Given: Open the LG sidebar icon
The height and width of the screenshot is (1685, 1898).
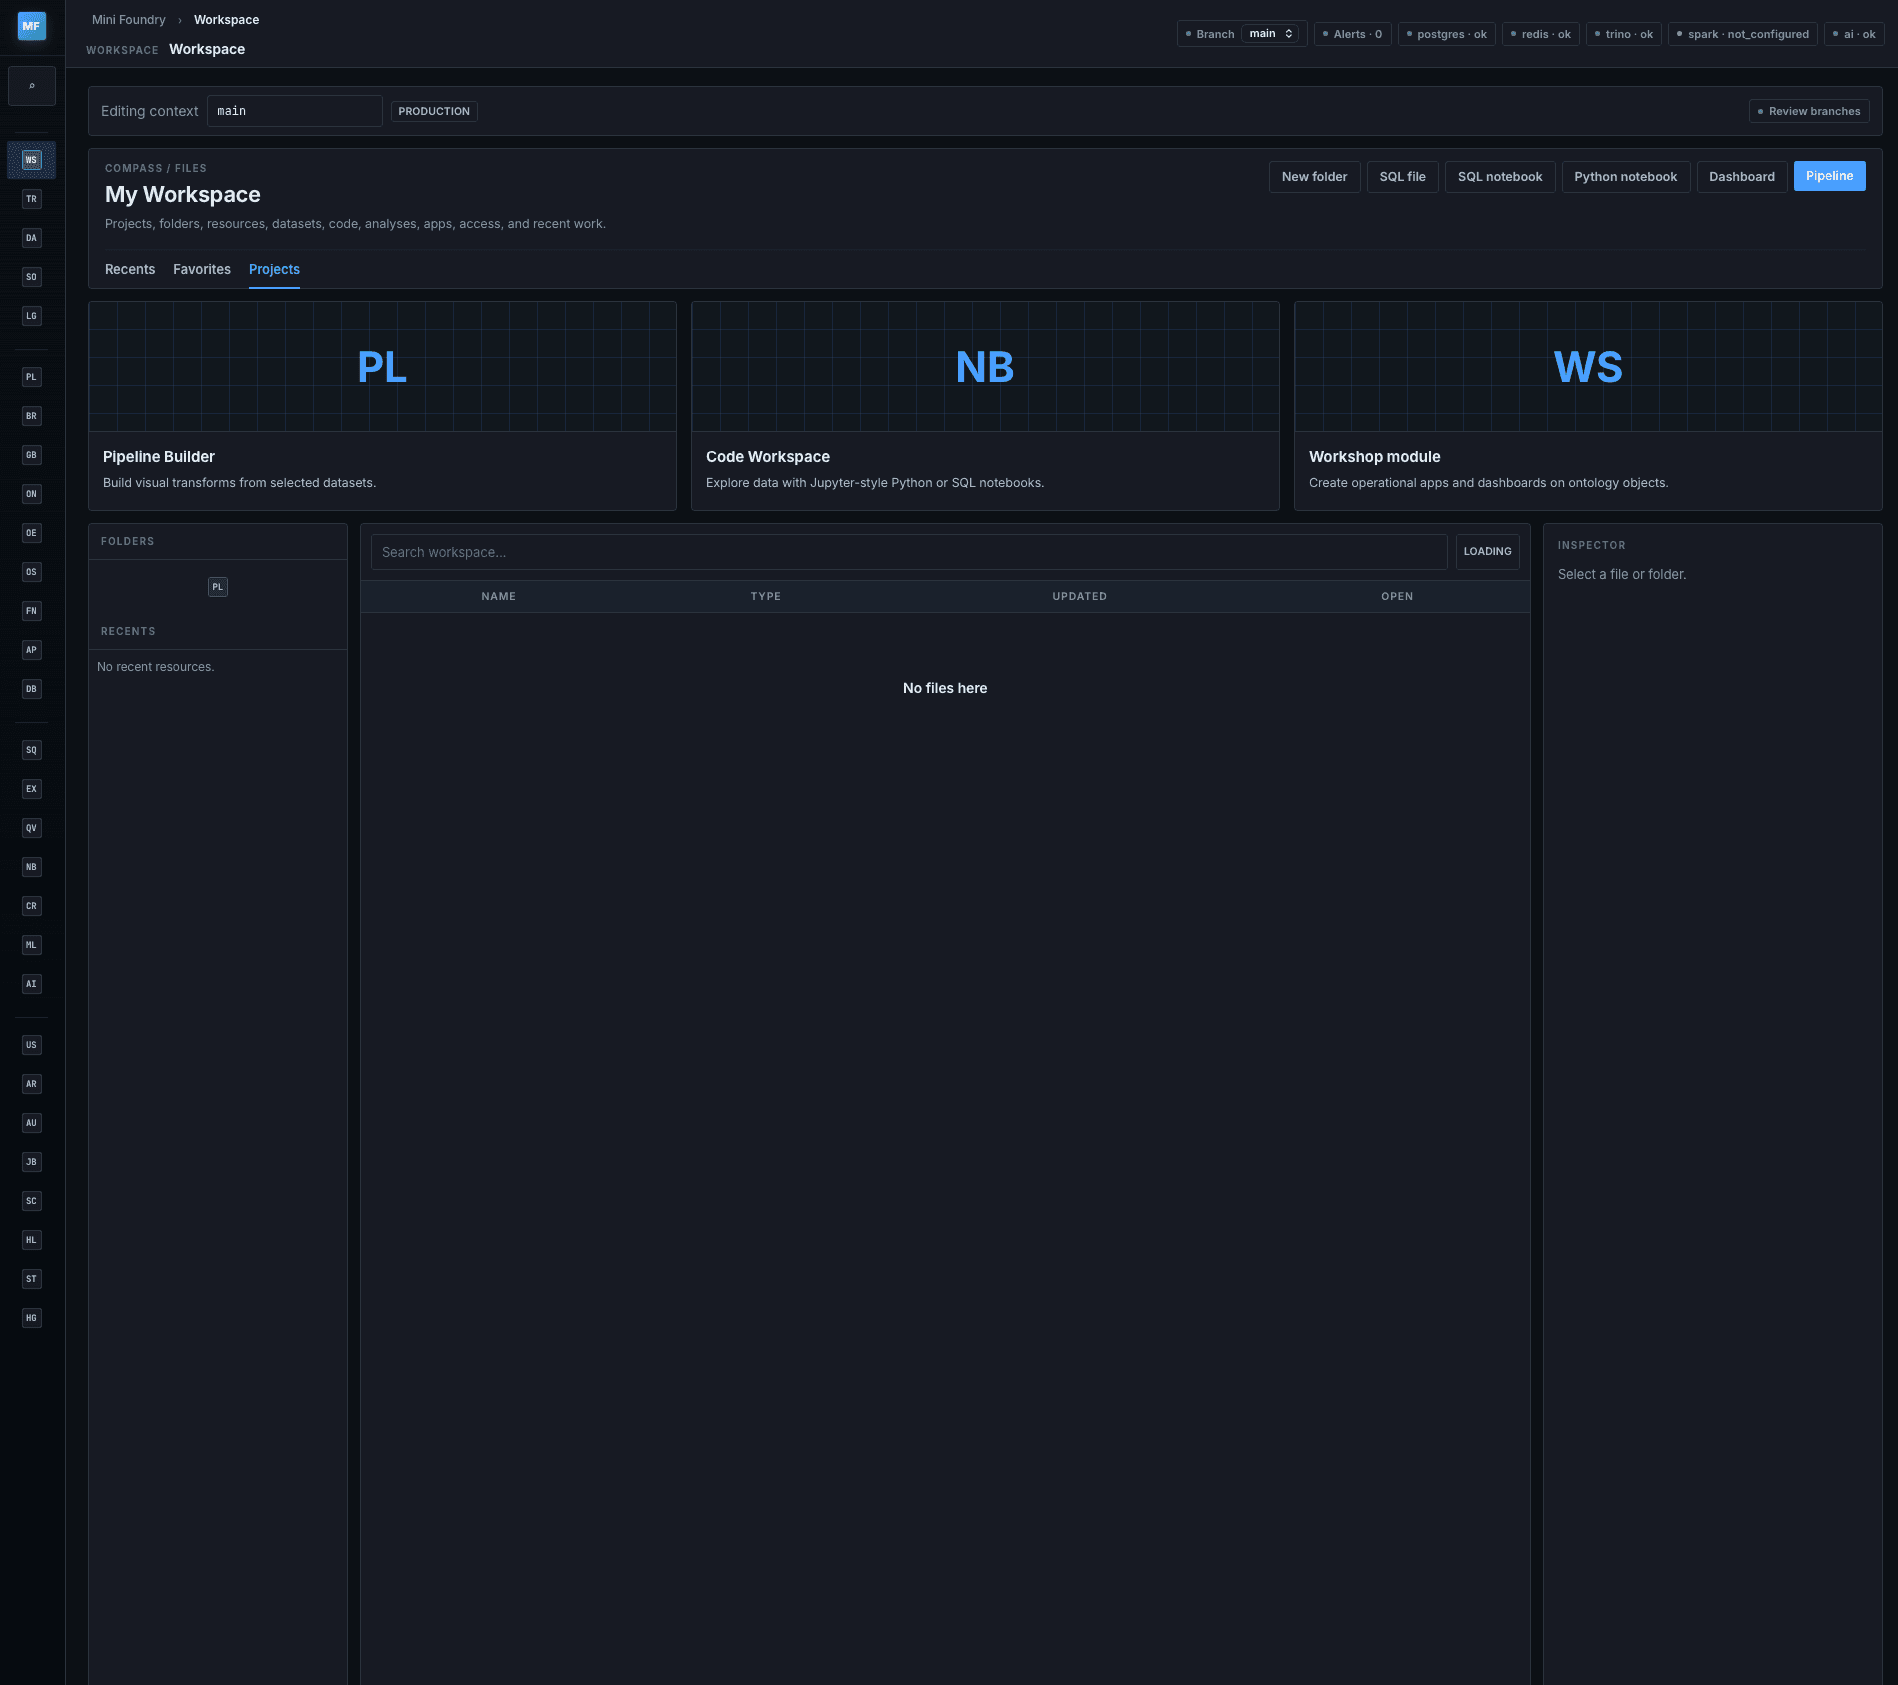Looking at the screenshot, I should pos(31,316).
